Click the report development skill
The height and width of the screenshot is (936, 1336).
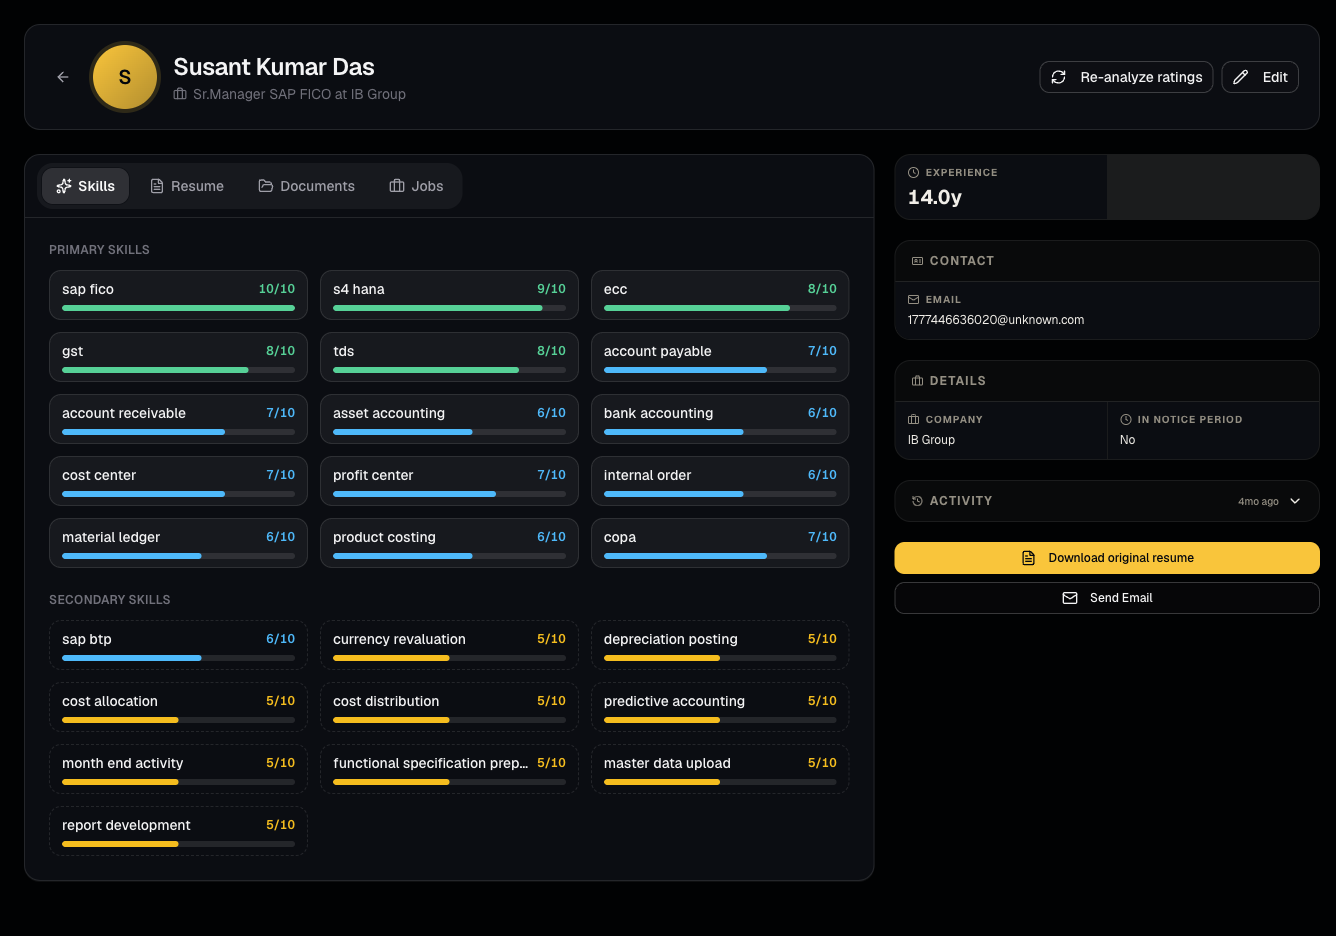tap(178, 831)
